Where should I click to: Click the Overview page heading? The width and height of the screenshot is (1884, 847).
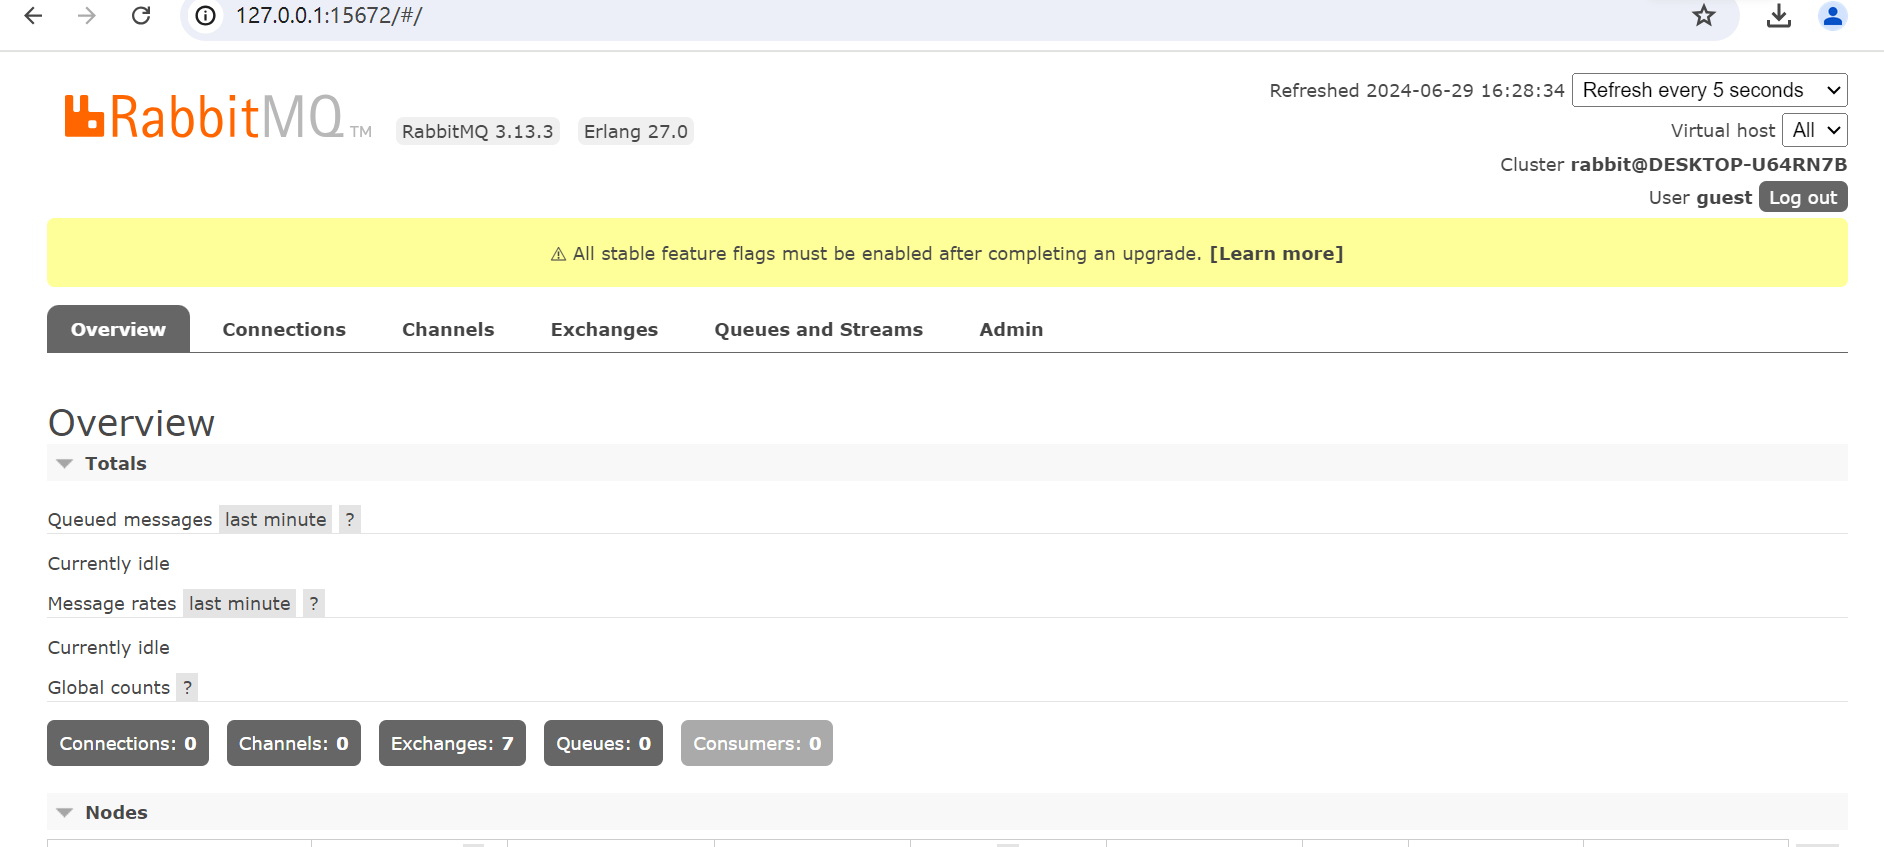point(131,423)
